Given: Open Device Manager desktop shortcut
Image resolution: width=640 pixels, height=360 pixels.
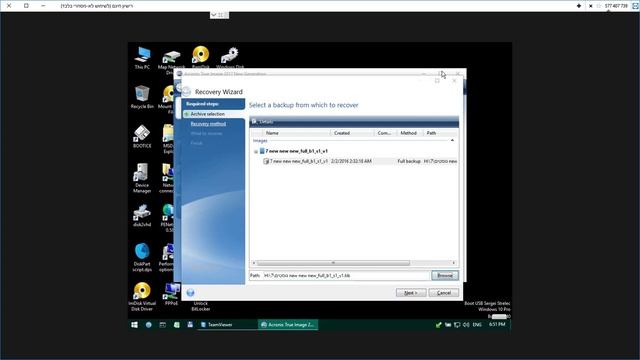Looking at the screenshot, I should coord(142,178).
